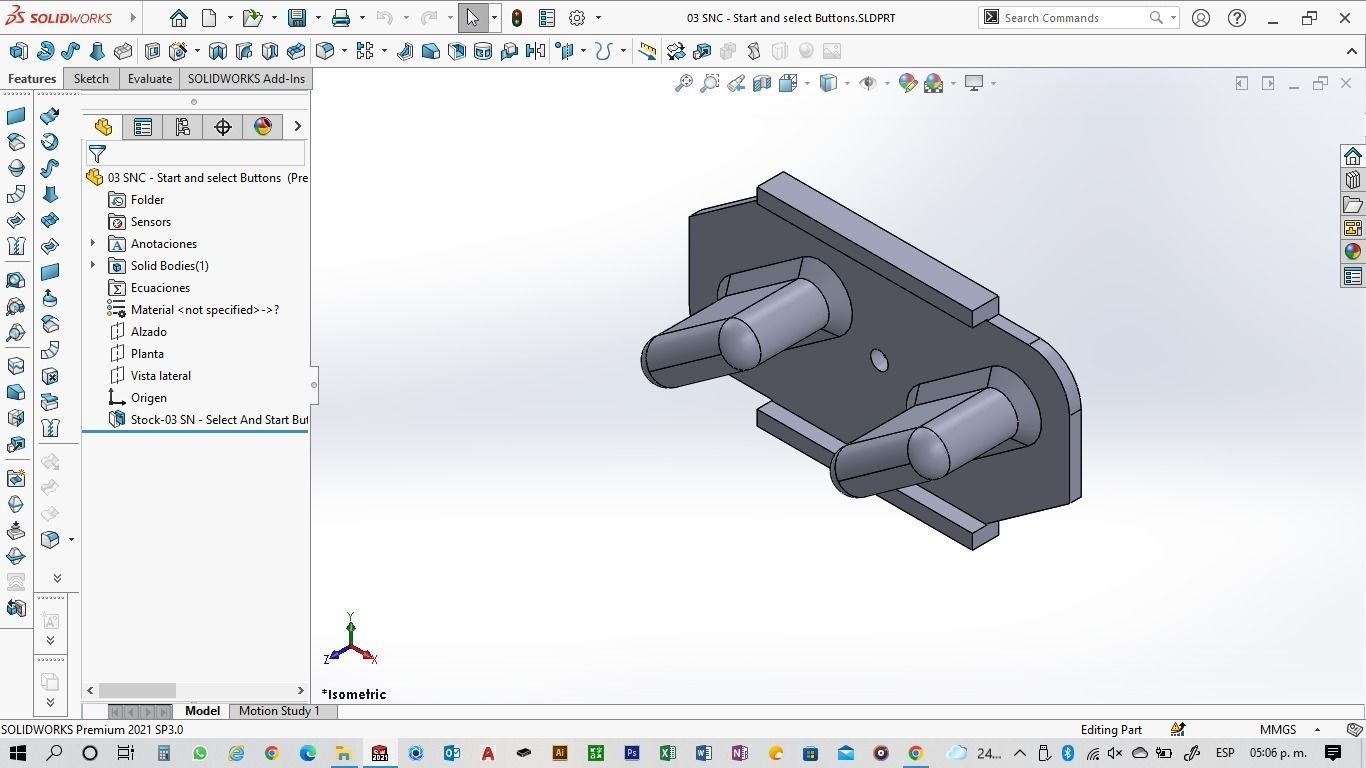Click the Previous View icon
This screenshot has height=768, width=1366.
pos(736,83)
